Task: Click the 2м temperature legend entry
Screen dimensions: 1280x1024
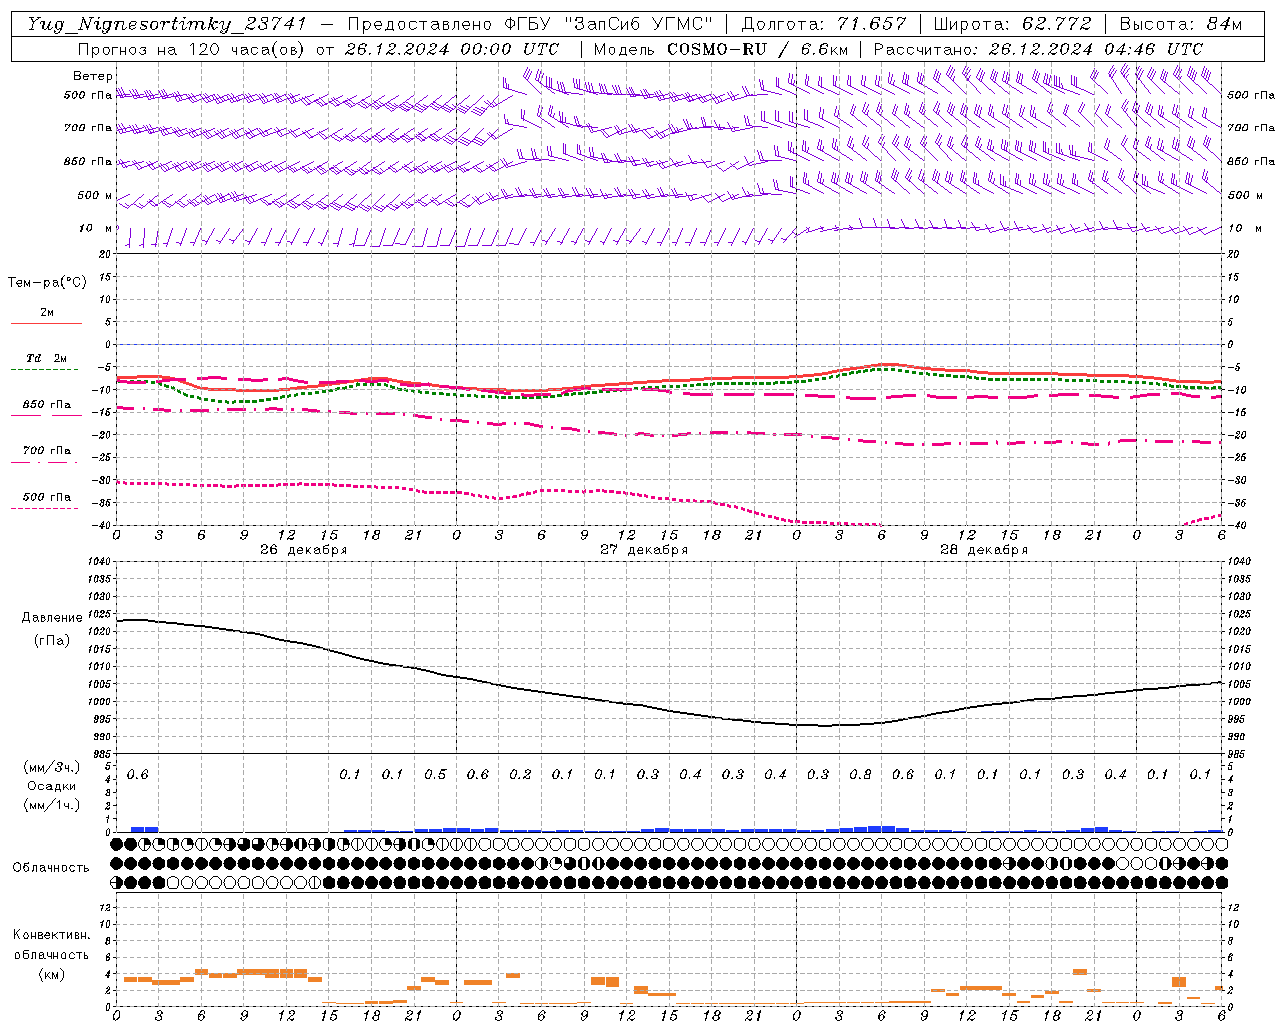Action: click(47, 313)
